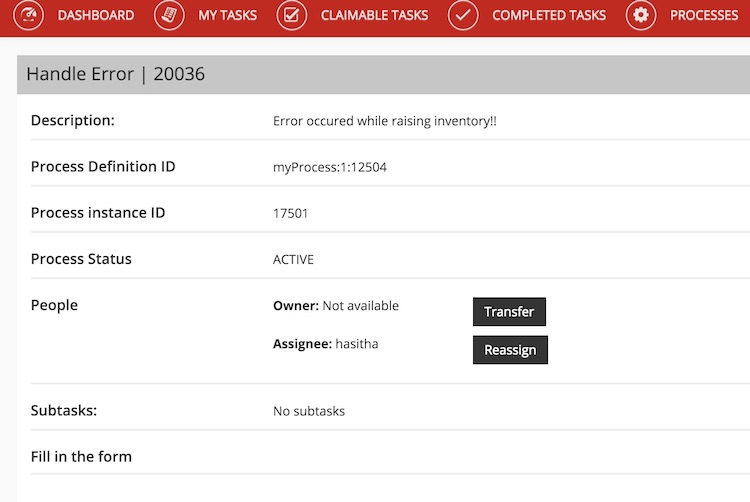This screenshot has width=750, height=502.
Task: Click the Processes gear icon
Action: [x=641, y=15]
